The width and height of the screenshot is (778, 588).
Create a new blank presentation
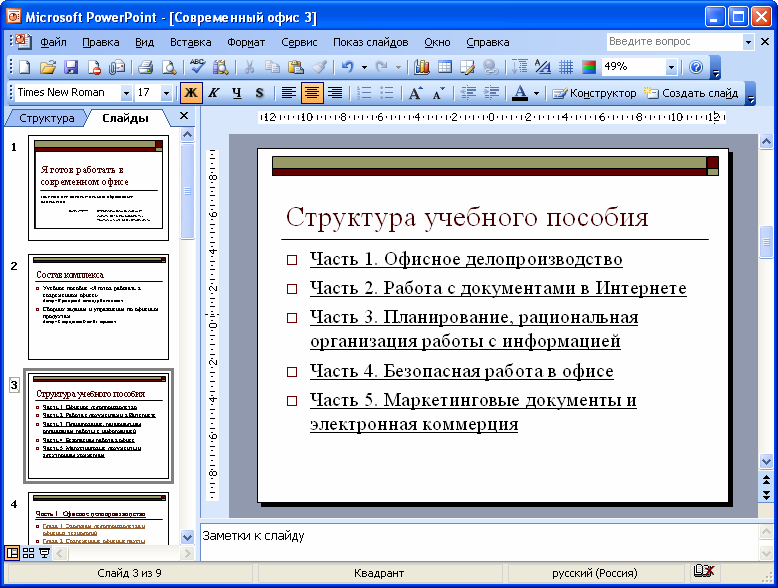point(24,67)
